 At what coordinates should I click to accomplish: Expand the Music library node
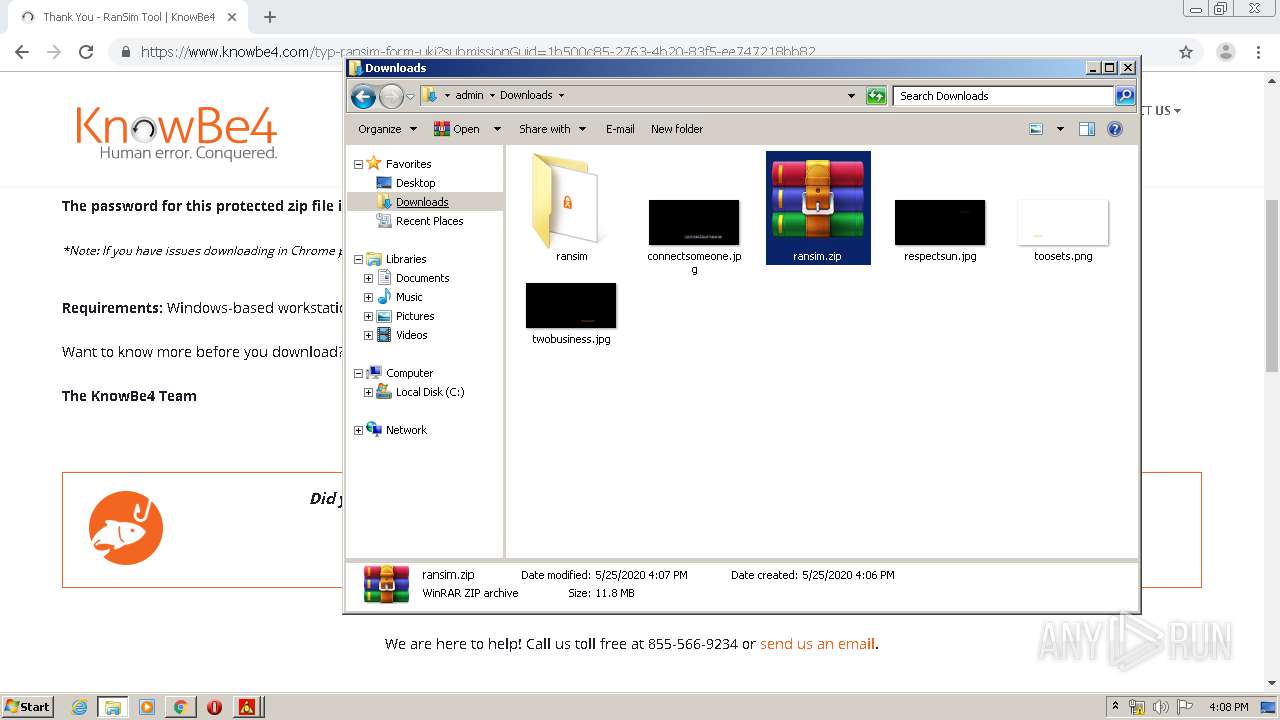tap(368, 297)
